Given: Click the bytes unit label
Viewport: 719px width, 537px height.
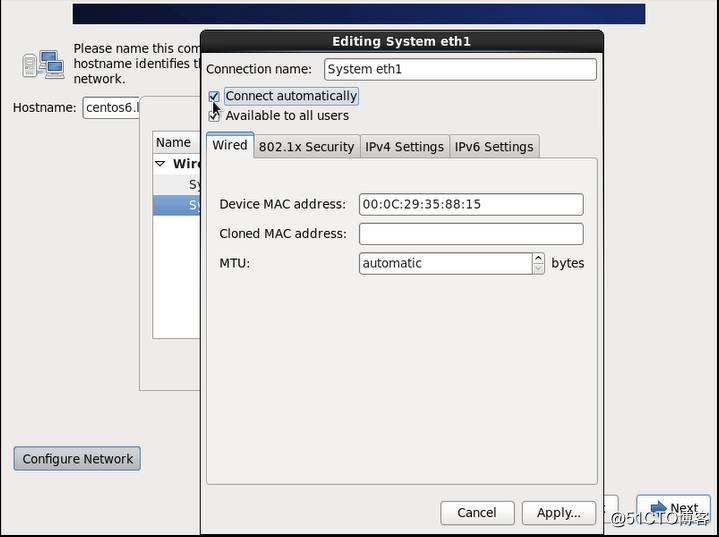Looking at the screenshot, I should point(568,264).
